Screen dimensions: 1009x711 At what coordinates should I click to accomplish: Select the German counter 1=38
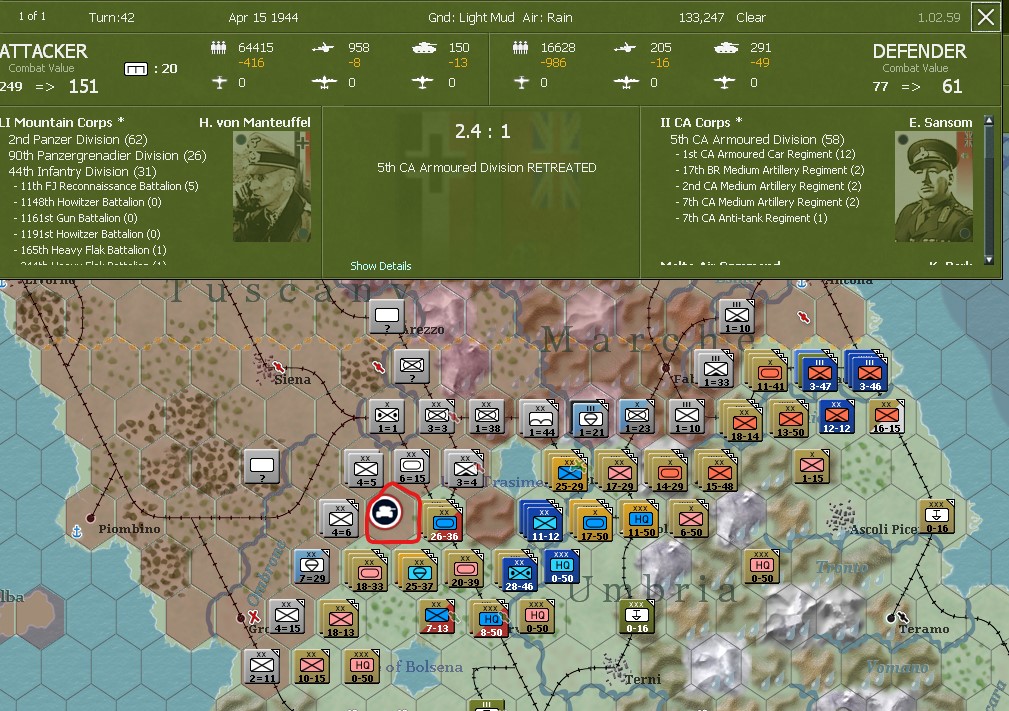(487, 416)
